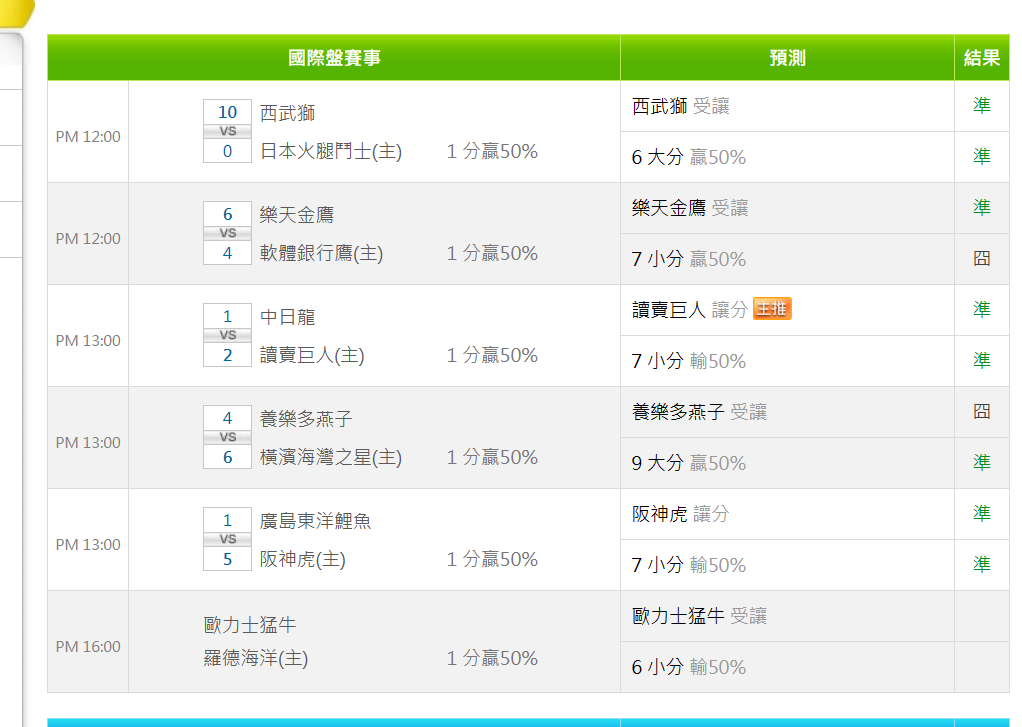This screenshot has height=727, width=1022.
Task: Click the score 6 for 橫濱海灣之星
Action: (x=227, y=456)
